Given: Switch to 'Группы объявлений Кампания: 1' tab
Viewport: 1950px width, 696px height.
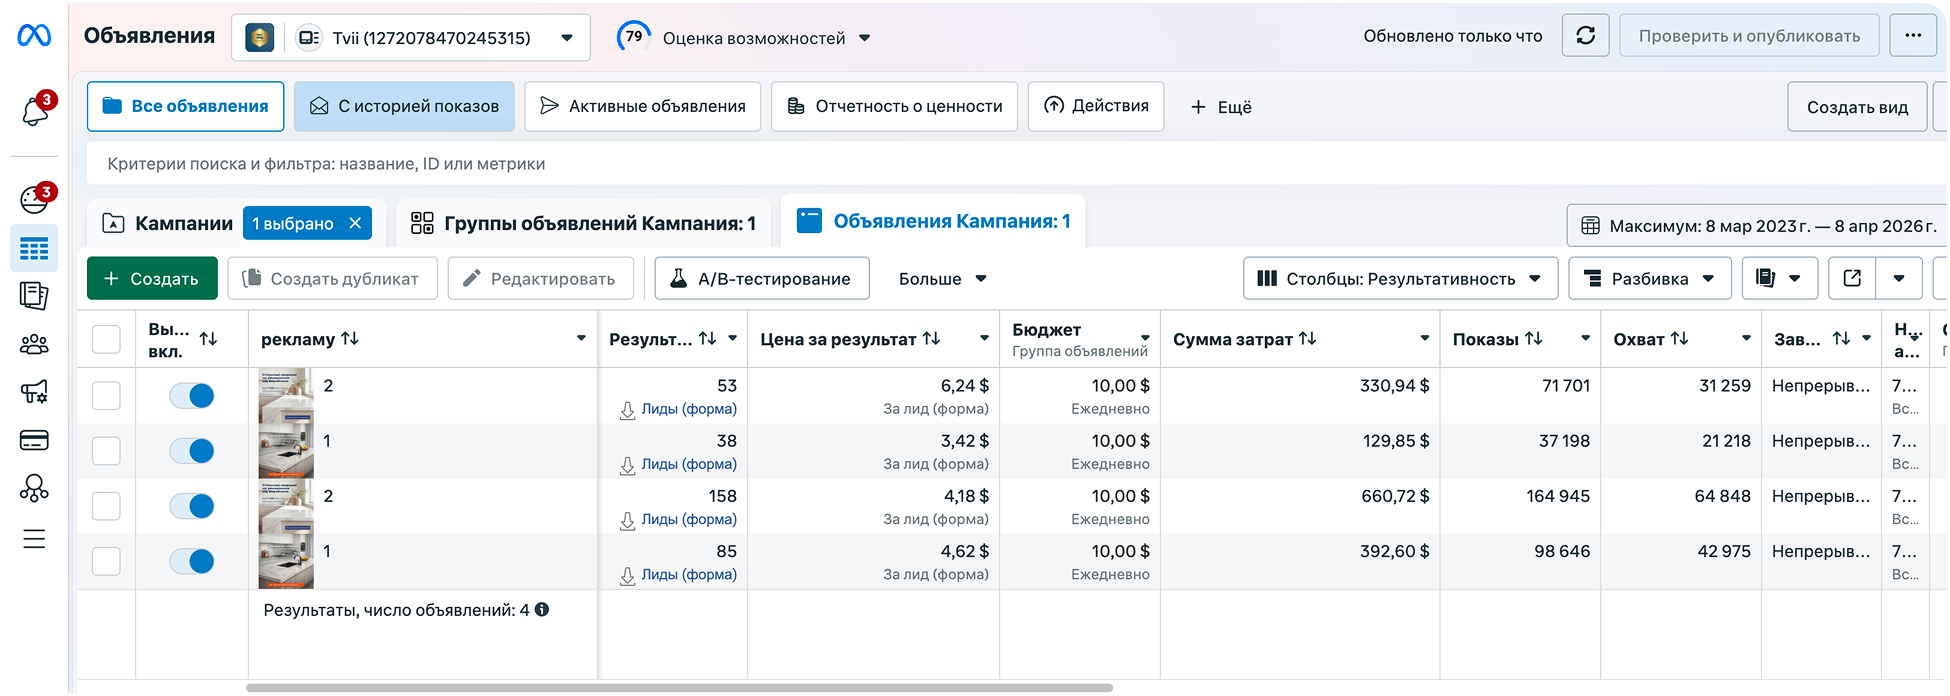Looking at the screenshot, I should (584, 223).
